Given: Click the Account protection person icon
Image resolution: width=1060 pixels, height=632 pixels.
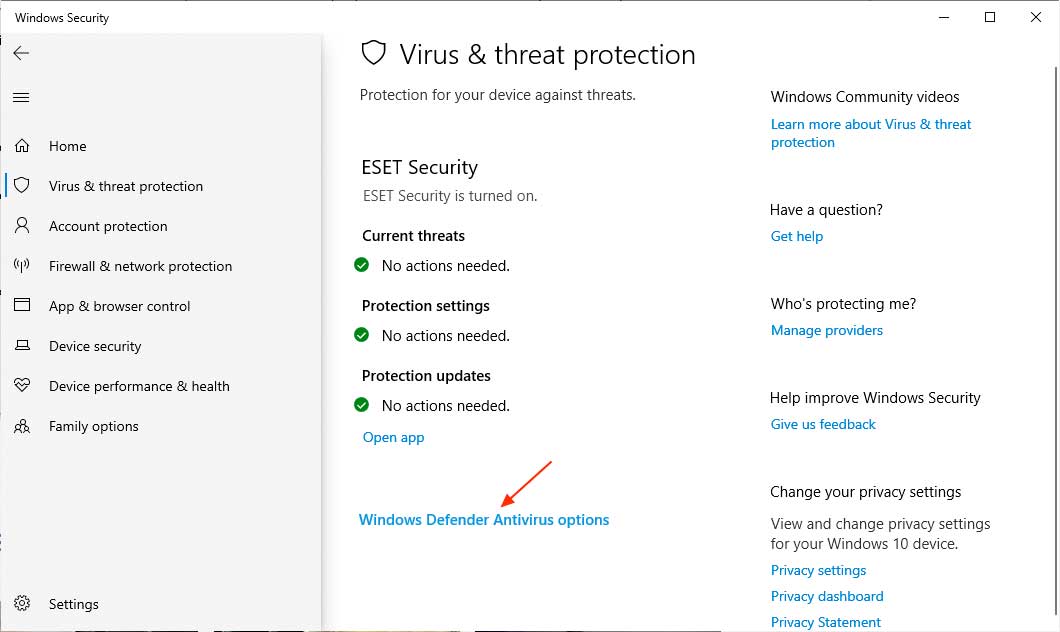Looking at the screenshot, I should click(22, 226).
